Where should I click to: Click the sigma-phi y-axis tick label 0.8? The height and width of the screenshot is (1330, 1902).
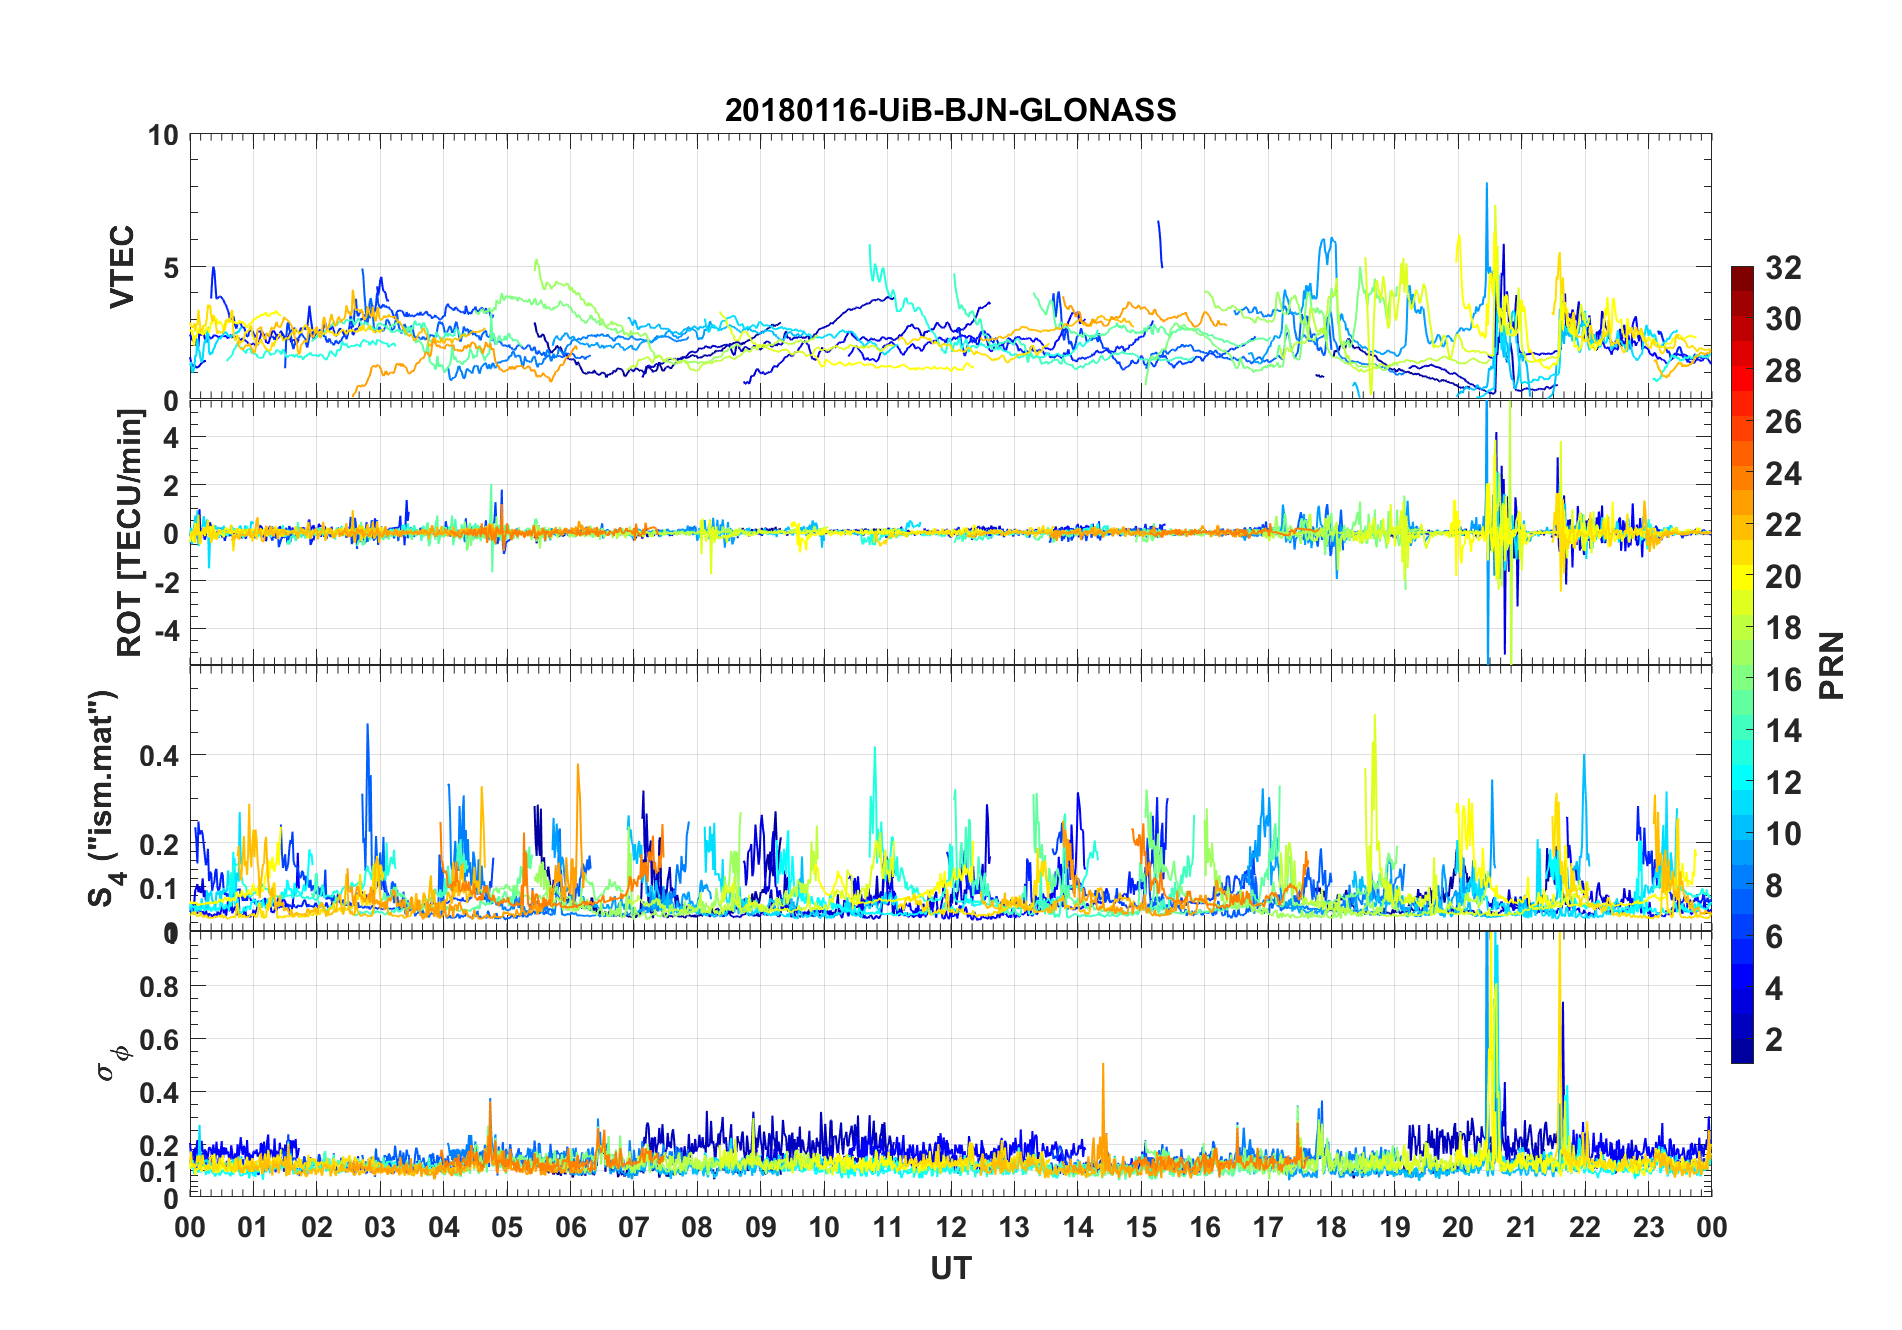point(159,986)
